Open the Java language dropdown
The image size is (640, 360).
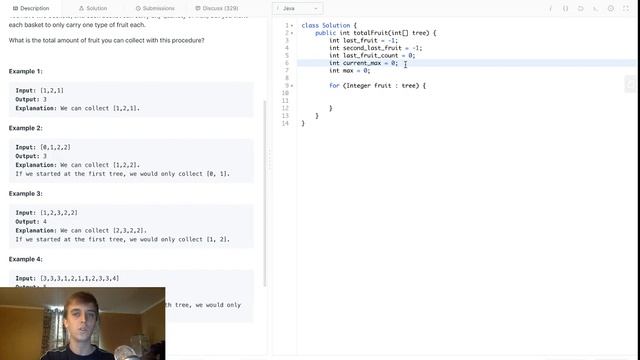pos(298,8)
